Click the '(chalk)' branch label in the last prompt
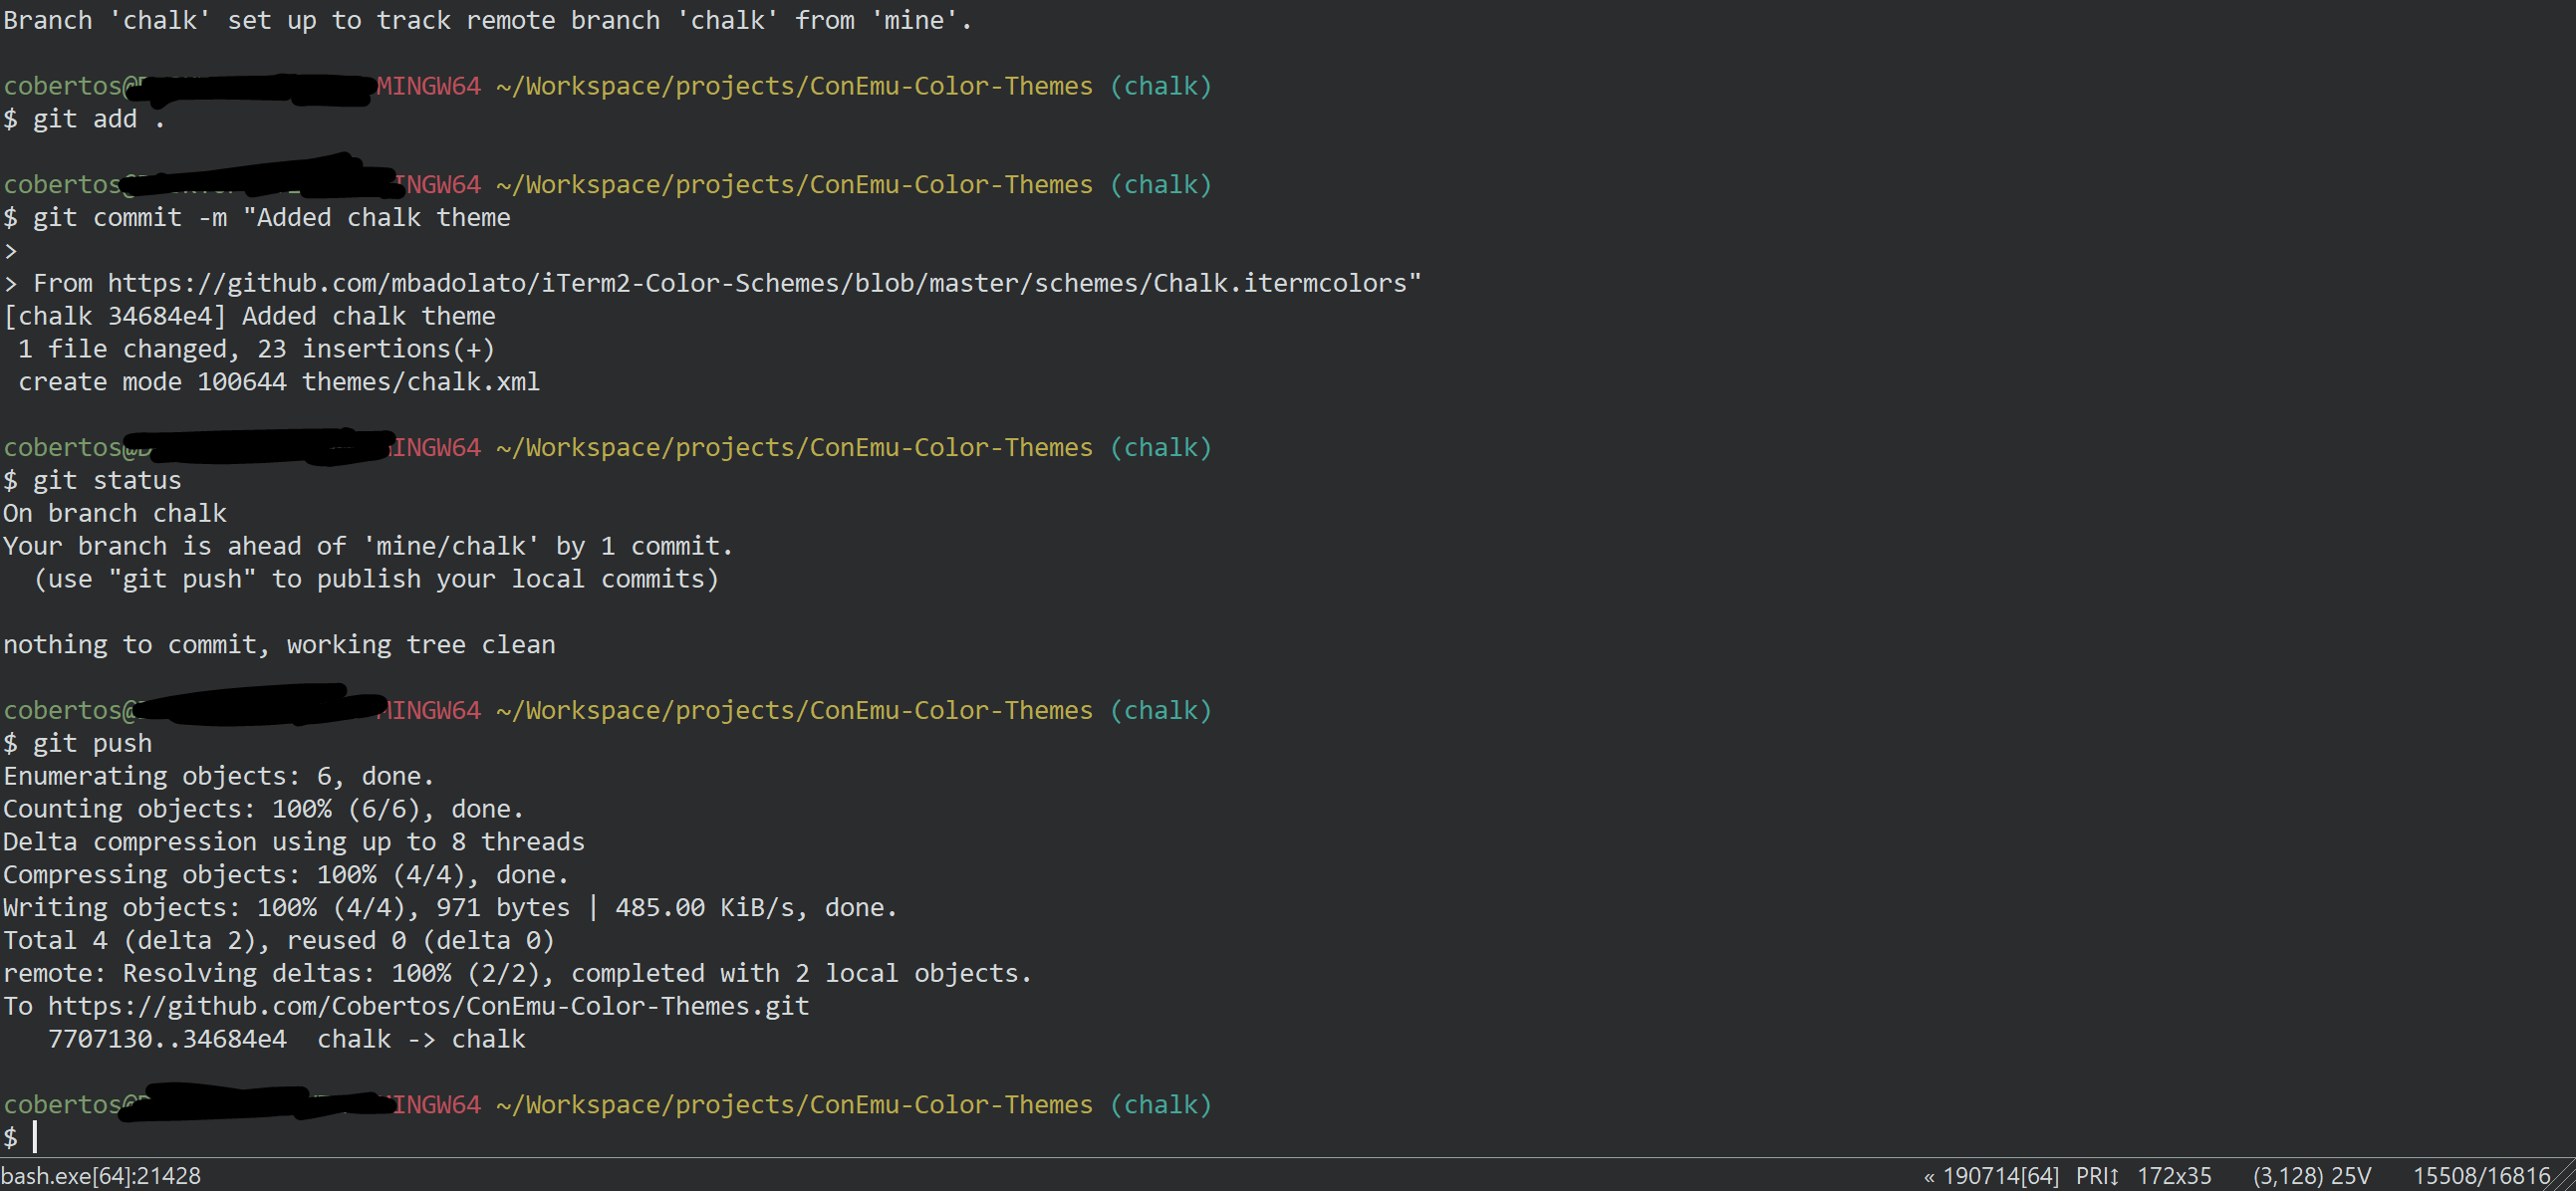The width and height of the screenshot is (2576, 1191). (1161, 1105)
